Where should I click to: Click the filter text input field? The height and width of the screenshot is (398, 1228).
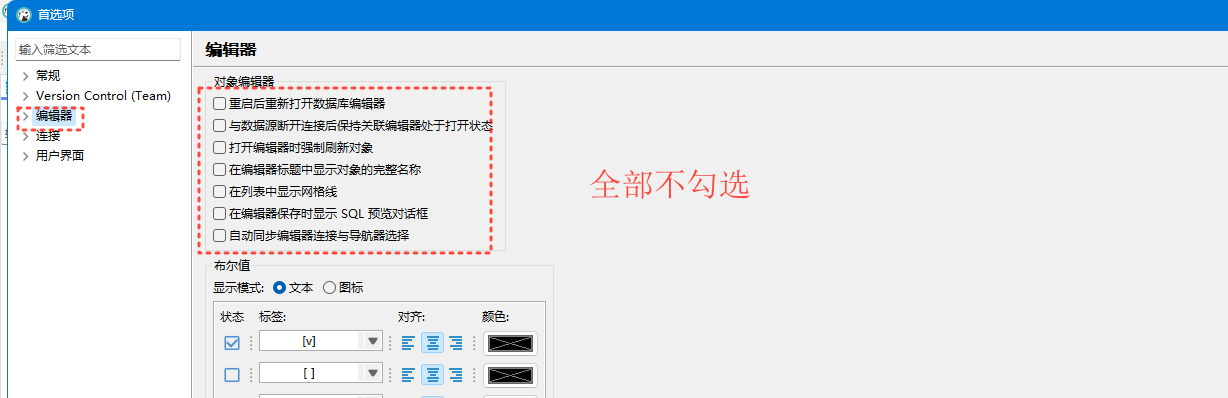coord(98,49)
